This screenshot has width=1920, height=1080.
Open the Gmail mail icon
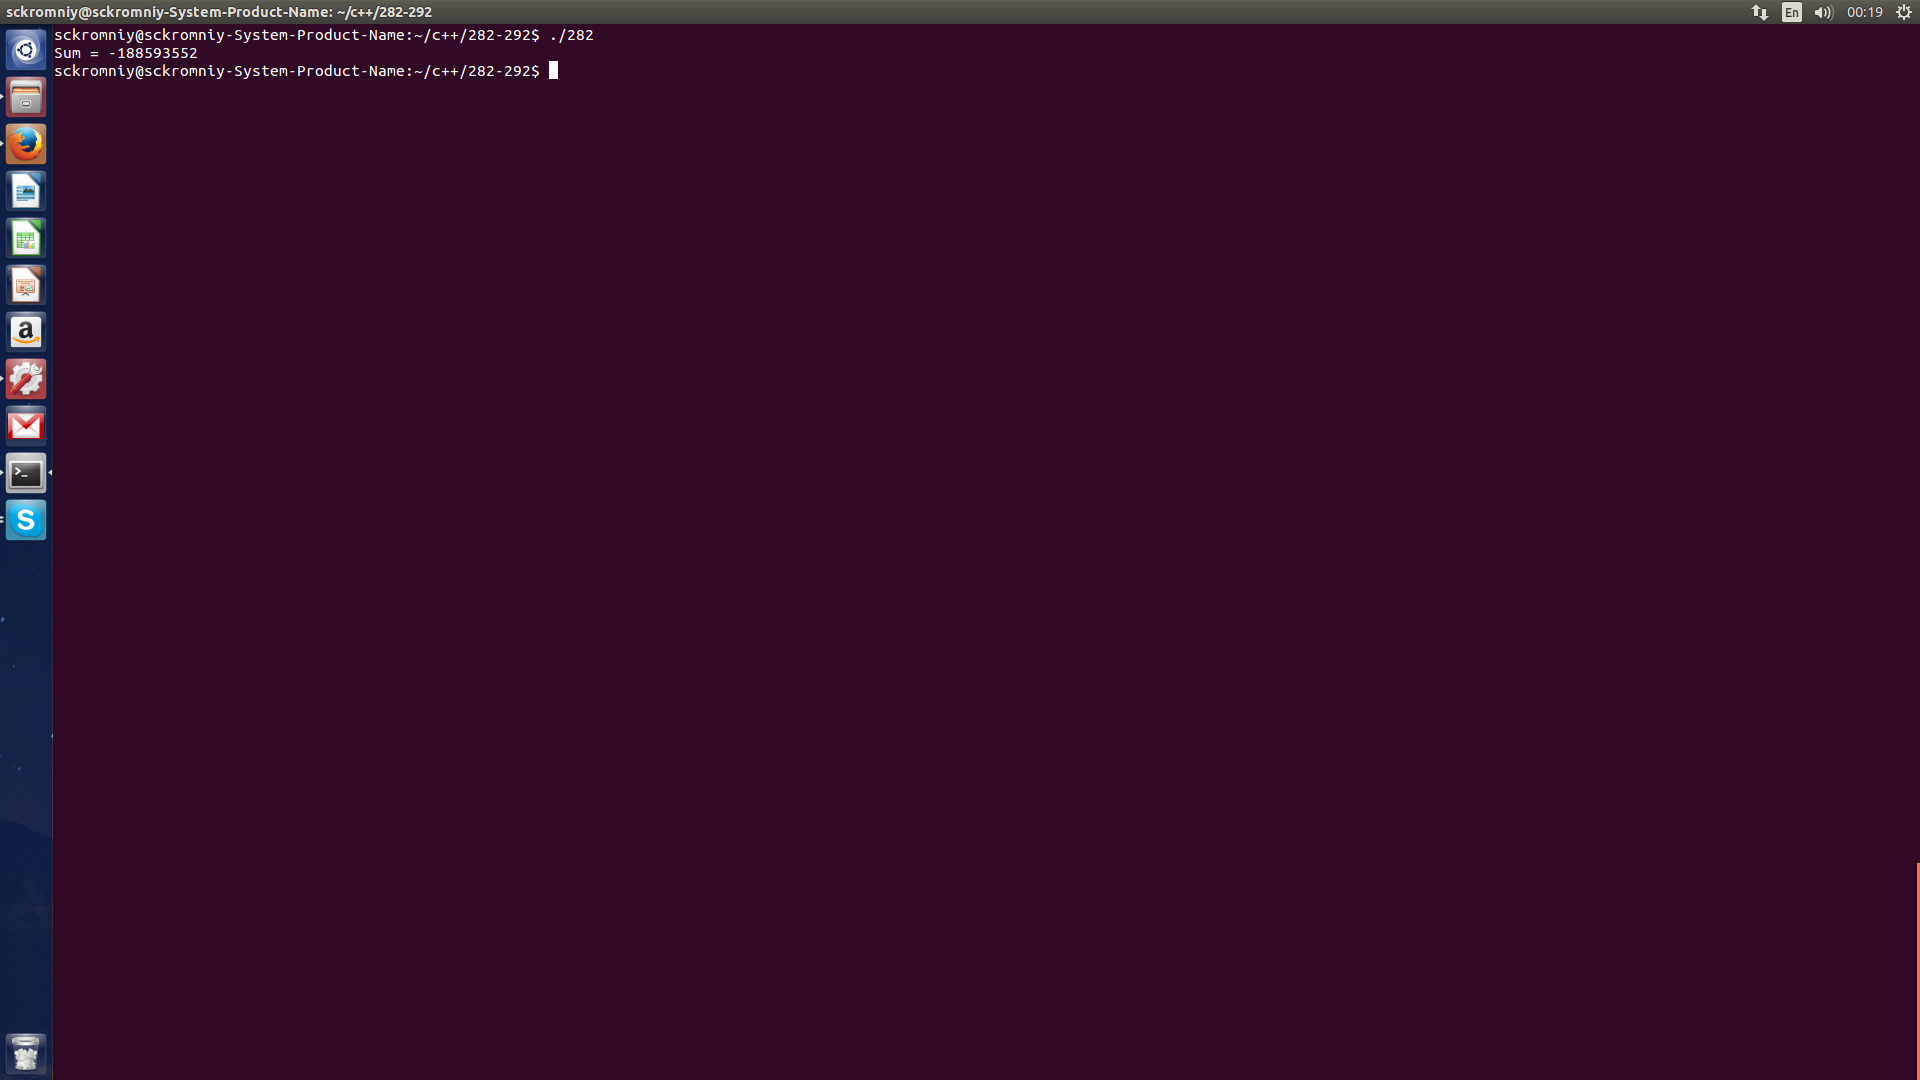[26, 426]
